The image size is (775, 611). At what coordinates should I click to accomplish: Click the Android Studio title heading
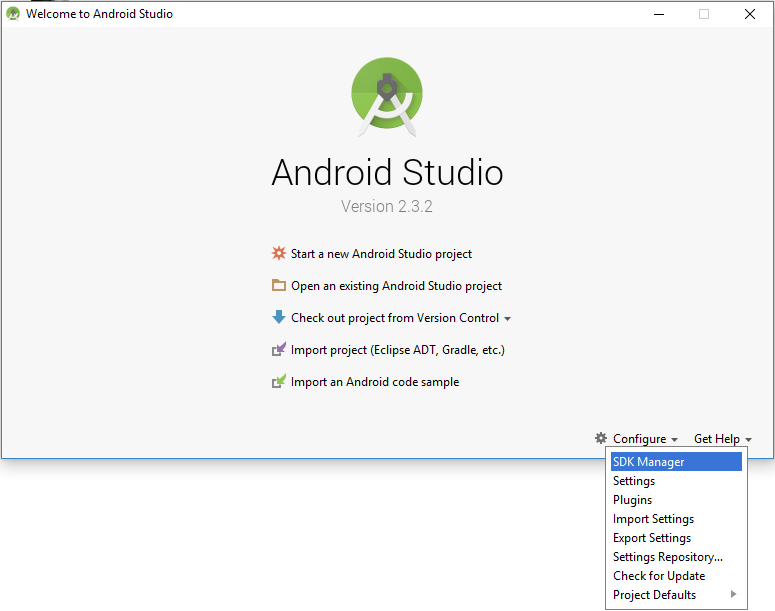[387, 173]
